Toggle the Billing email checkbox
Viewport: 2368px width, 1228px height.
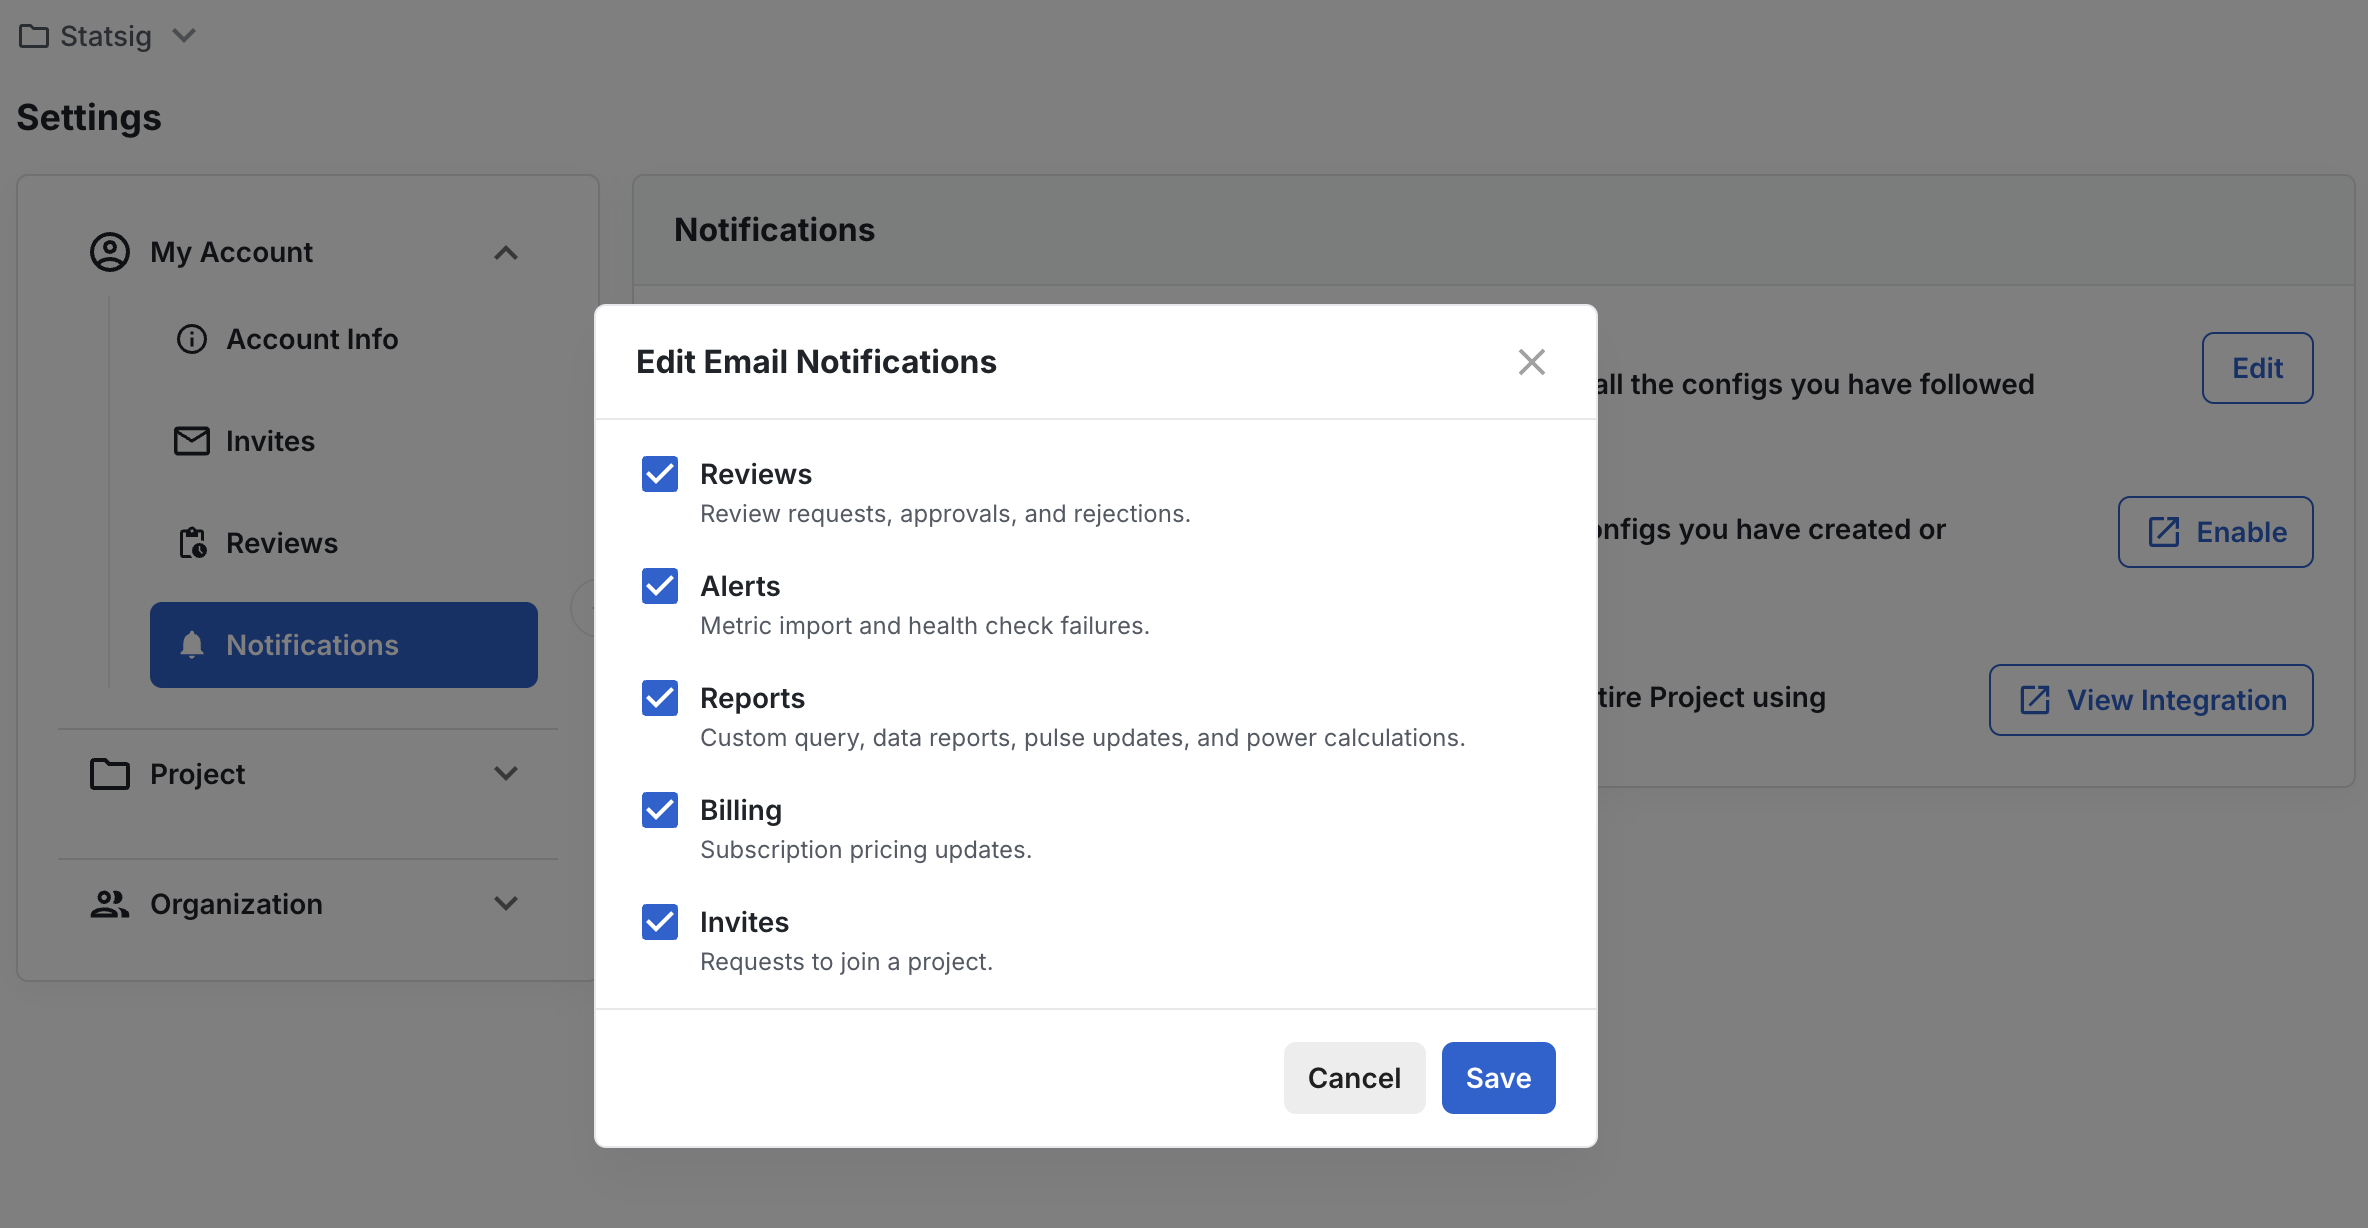[660, 810]
